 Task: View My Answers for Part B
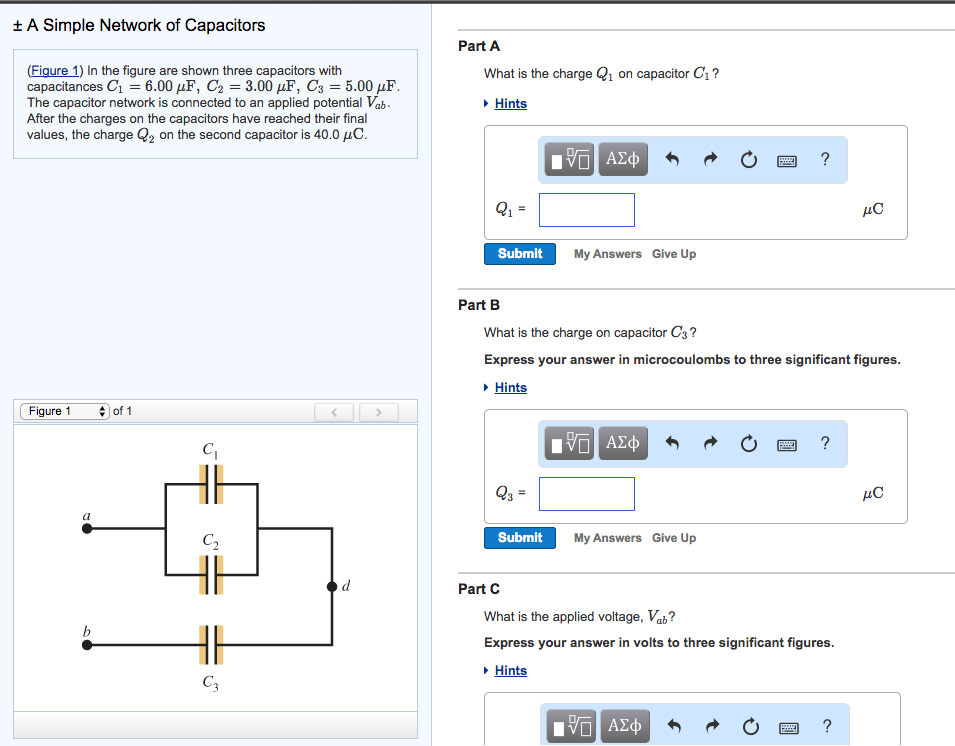pyautogui.click(x=608, y=538)
